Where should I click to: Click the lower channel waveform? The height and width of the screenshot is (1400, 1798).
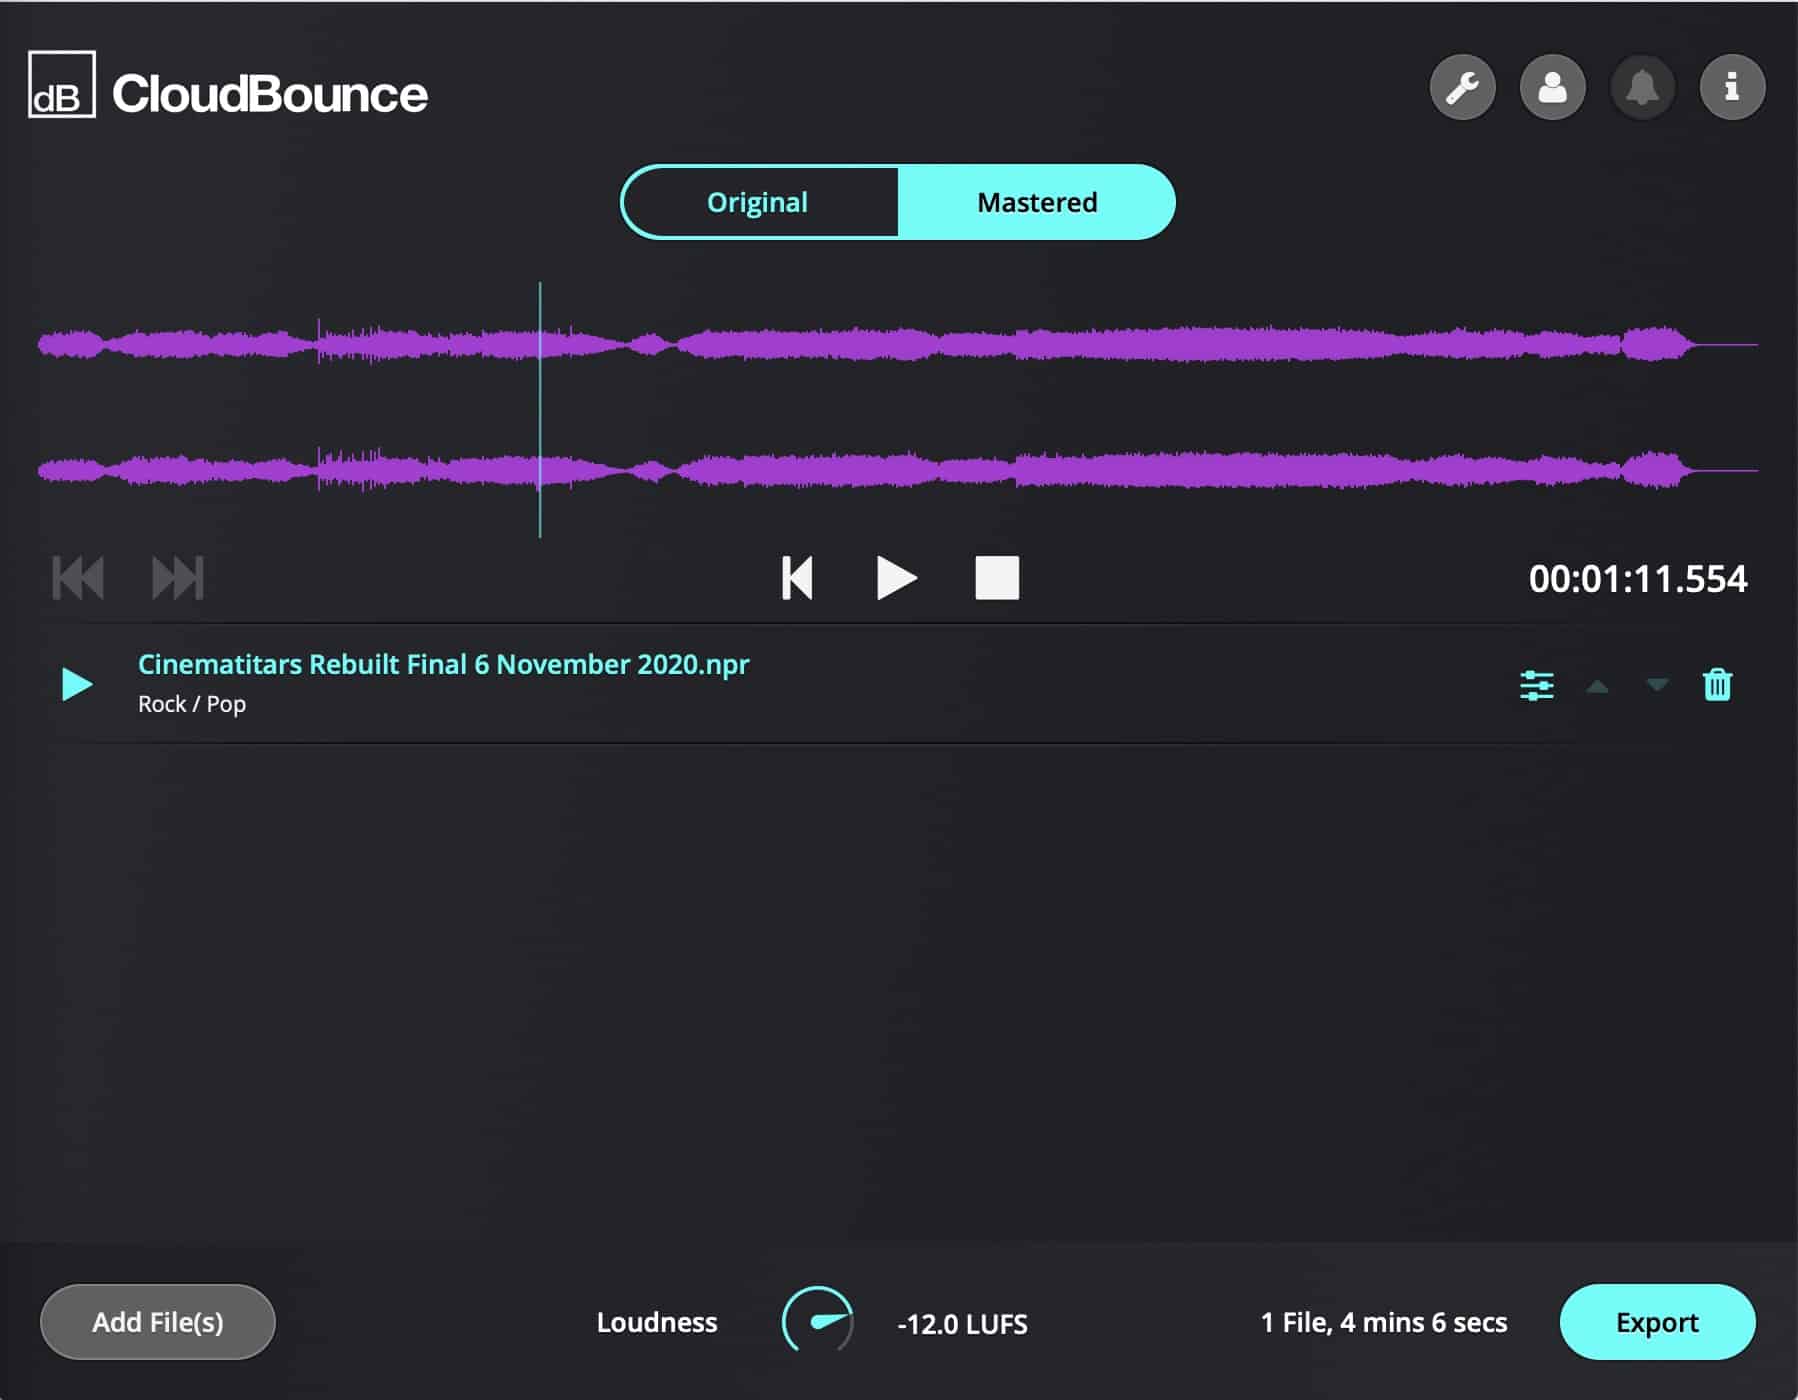pyautogui.click(x=897, y=470)
